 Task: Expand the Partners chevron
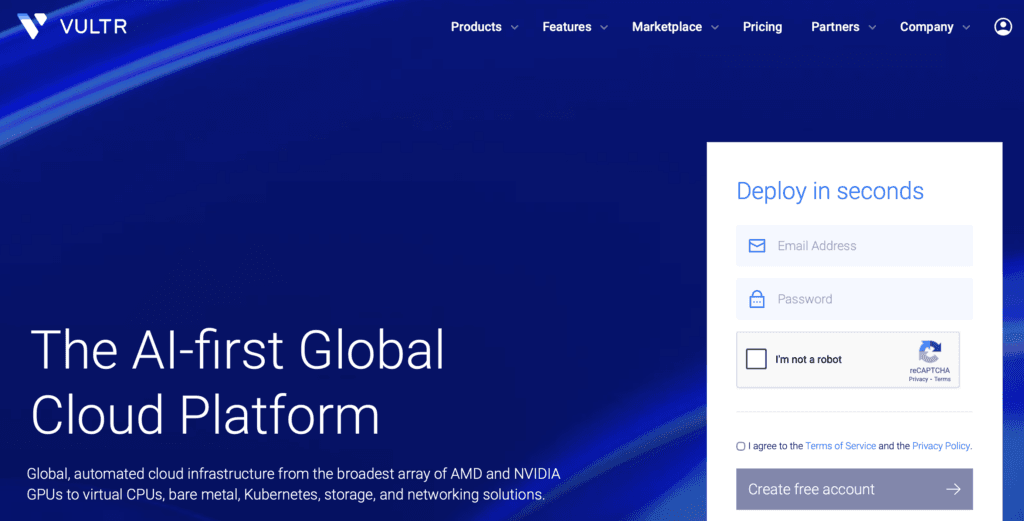click(x=872, y=27)
